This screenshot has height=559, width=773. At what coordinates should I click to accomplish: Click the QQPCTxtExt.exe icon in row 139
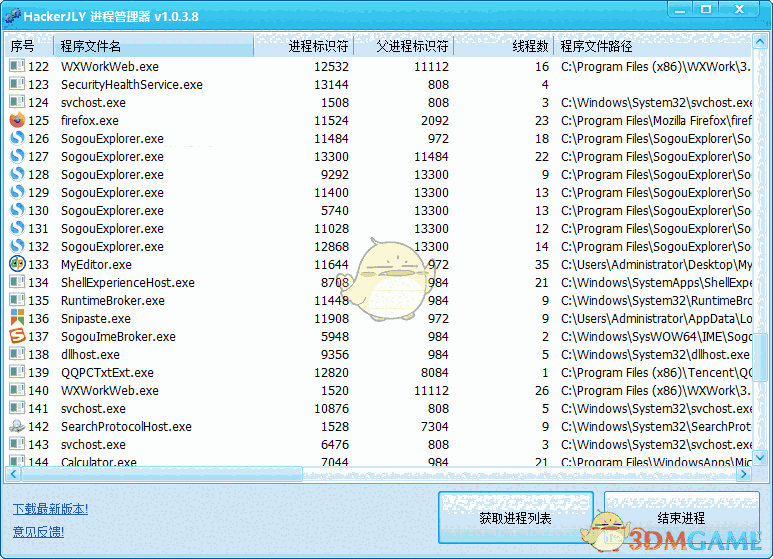click(x=17, y=372)
